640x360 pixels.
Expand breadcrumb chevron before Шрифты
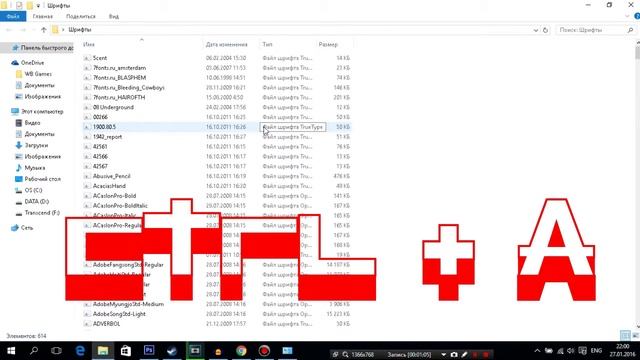[63, 30]
